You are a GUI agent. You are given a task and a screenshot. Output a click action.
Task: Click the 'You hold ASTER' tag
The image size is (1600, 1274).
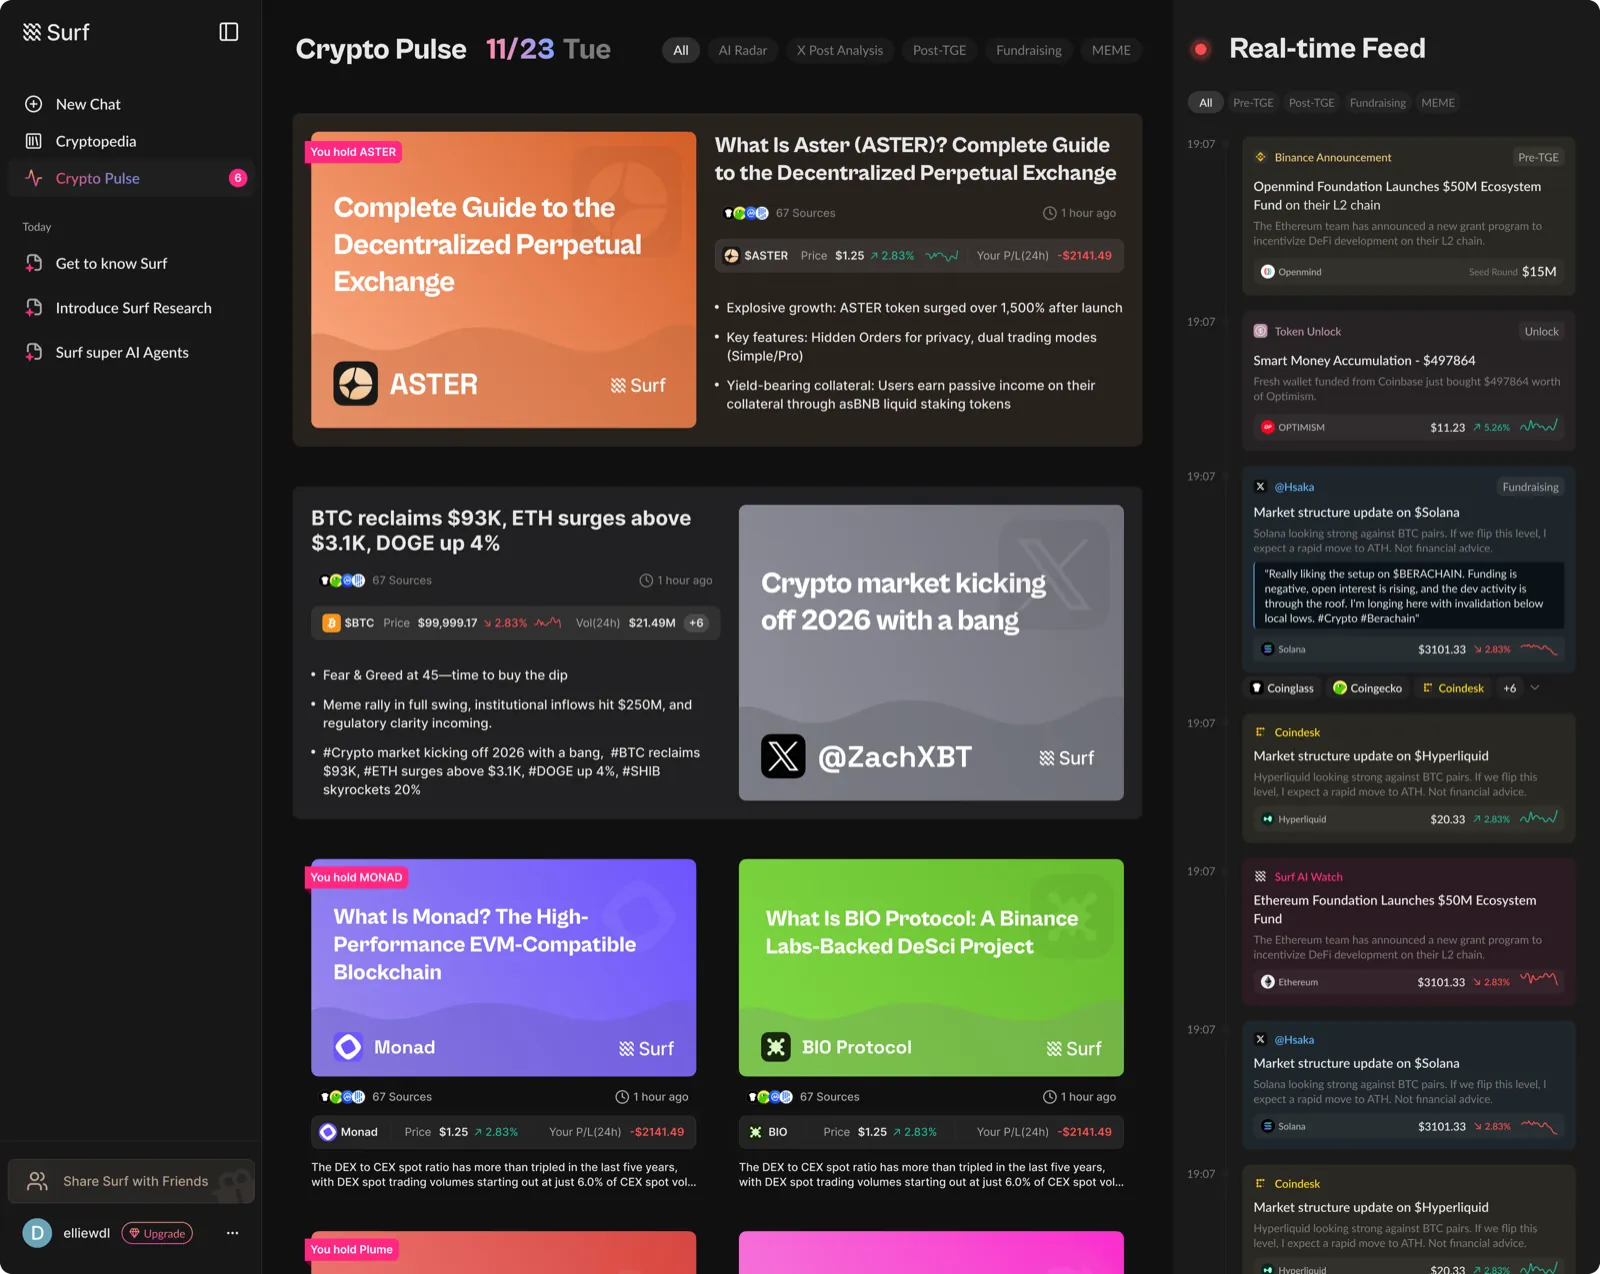coord(353,152)
